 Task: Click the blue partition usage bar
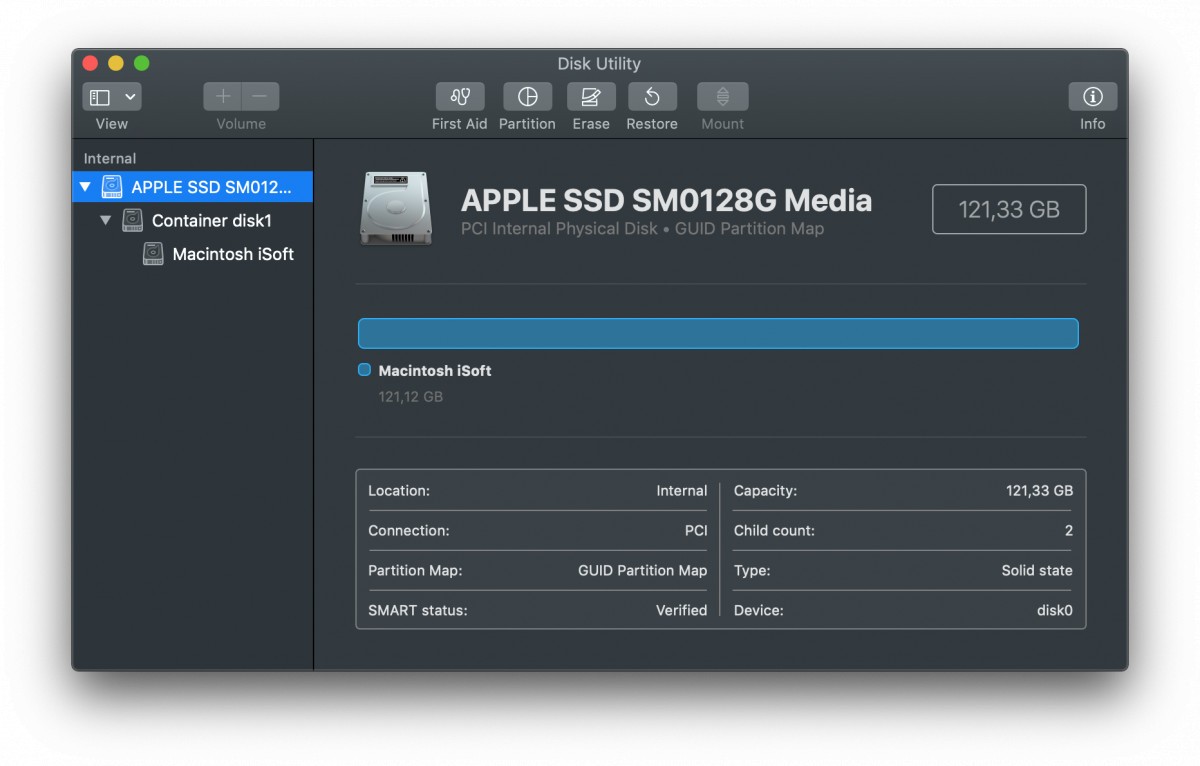pyautogui.click(x=718, y=333)
